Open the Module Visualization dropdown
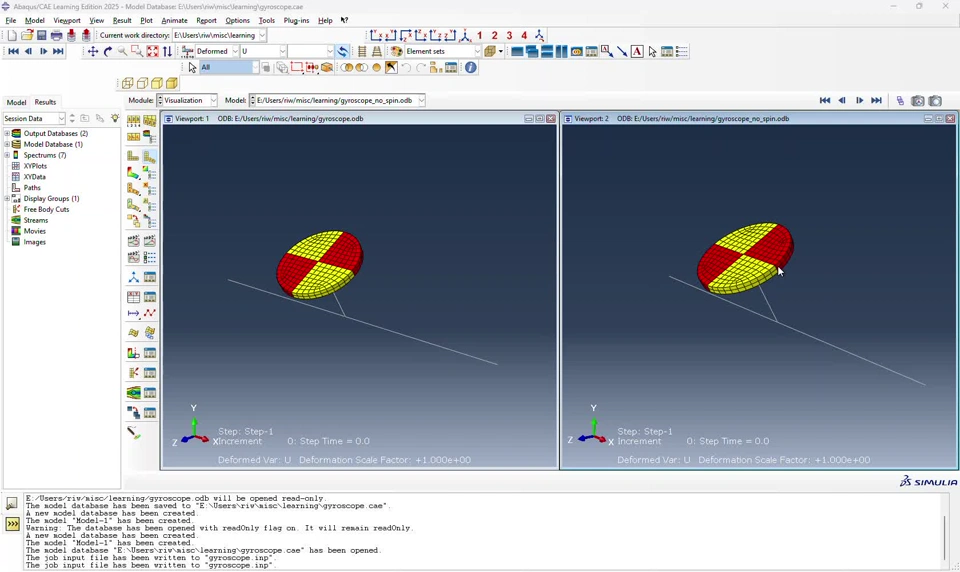Viewport: 960px width, 572px height. click(214, 100)
